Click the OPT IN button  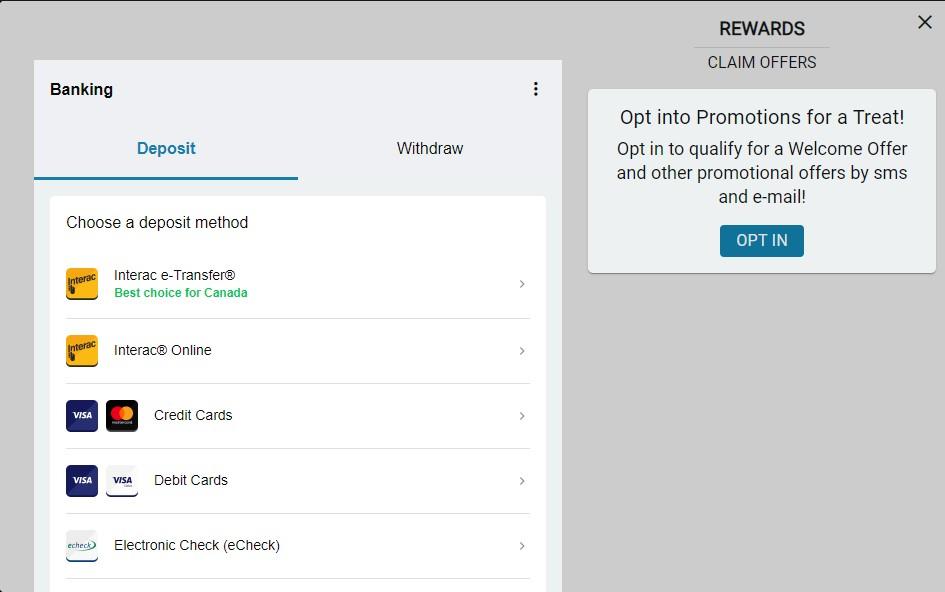coord(762,241)
